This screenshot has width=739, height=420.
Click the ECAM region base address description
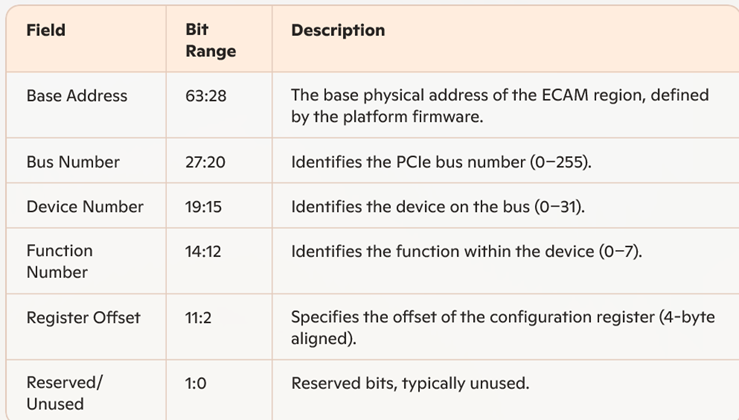point(499,106)
